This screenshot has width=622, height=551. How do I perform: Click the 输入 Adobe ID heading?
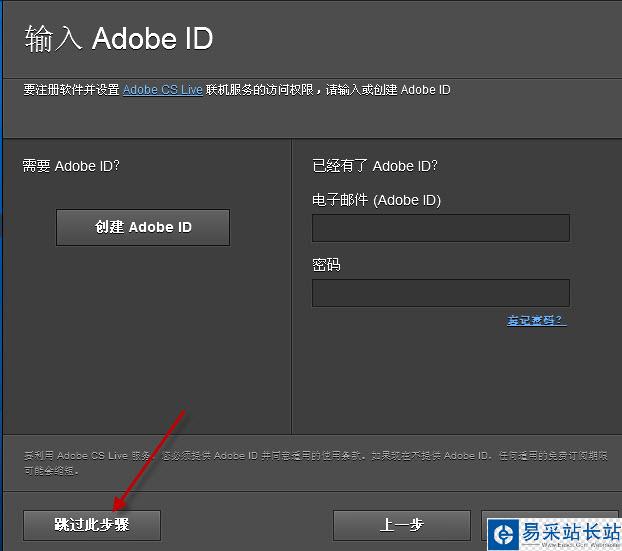(118, 40)
